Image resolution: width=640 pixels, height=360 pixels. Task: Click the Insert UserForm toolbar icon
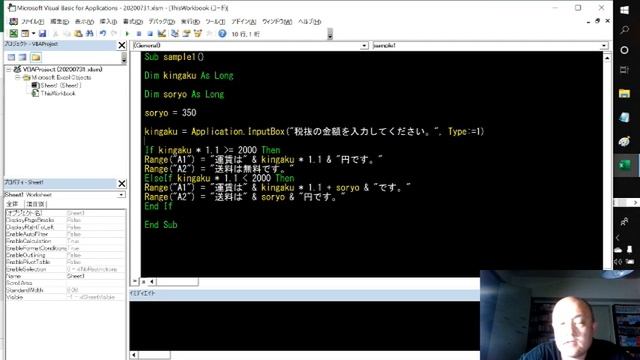click(x=25, y=33)
